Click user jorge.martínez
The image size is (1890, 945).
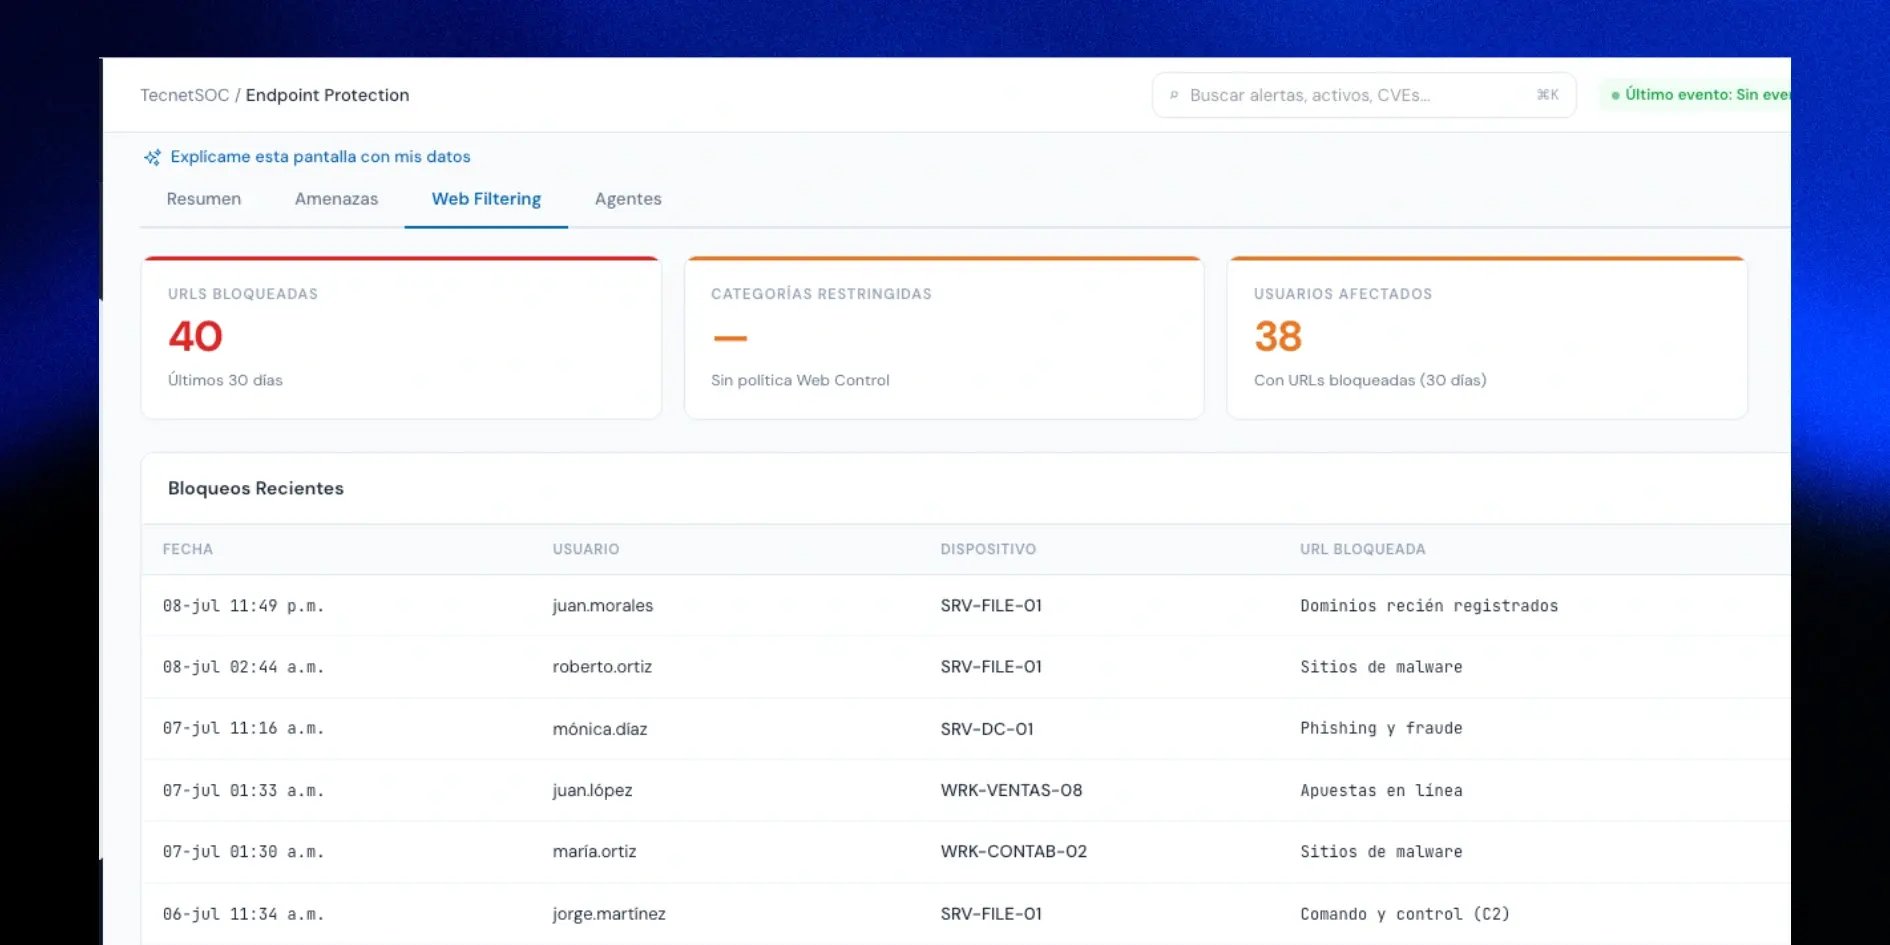pos(609,914)
